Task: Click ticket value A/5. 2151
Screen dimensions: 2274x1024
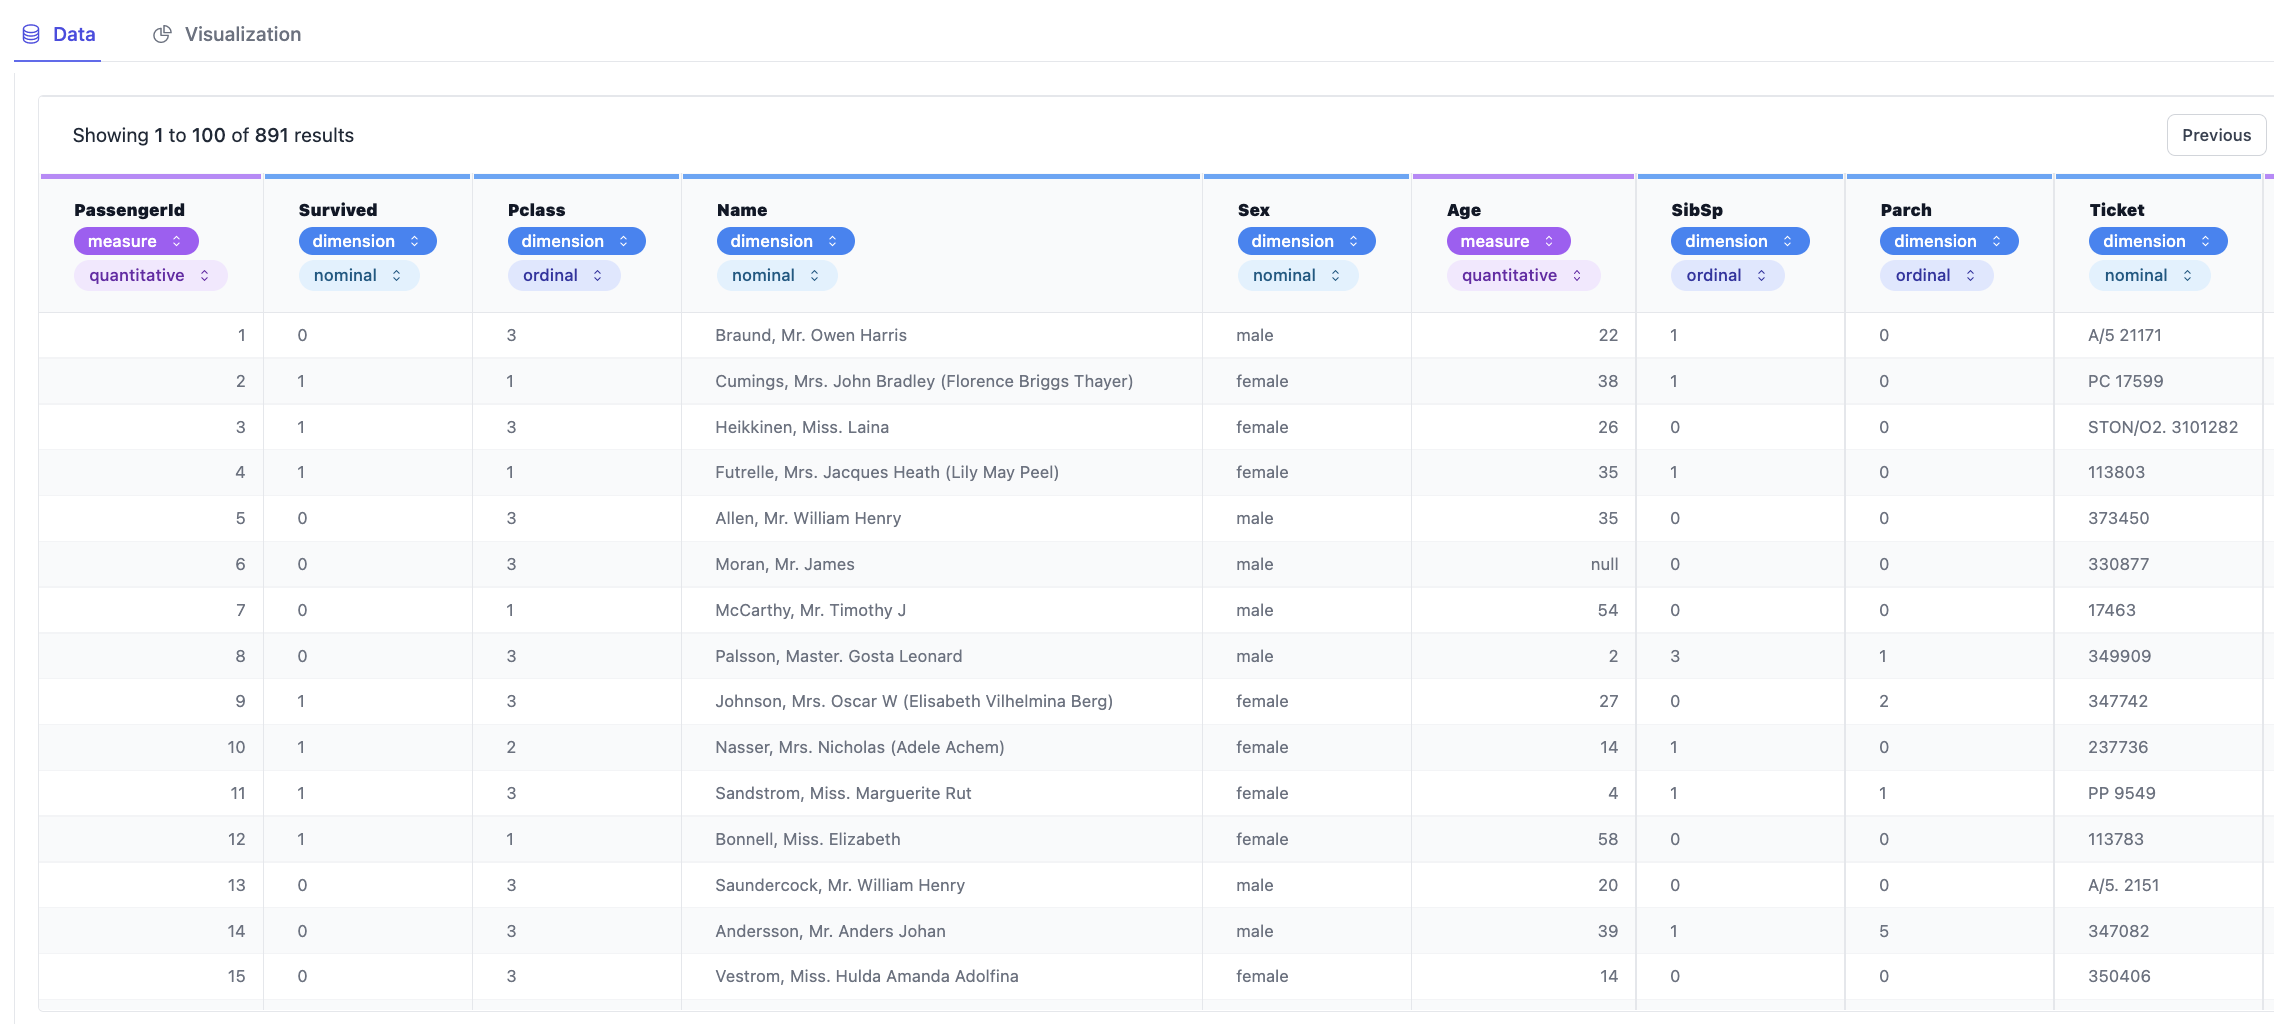Action: click(2124, 885)
